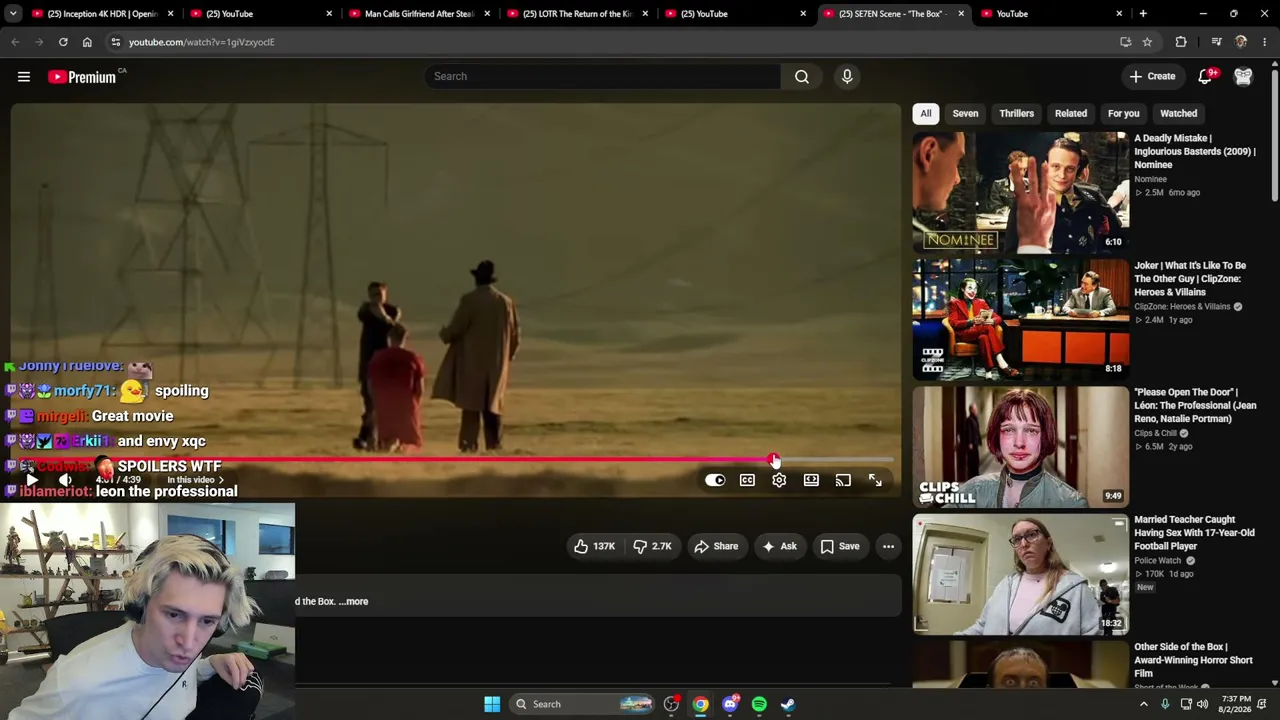Select the Related filter chip

[x=1070, y=113]
